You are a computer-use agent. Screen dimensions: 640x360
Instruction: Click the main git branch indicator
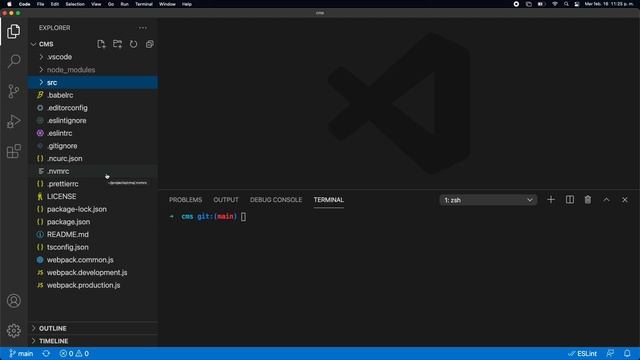pos(21,353)
